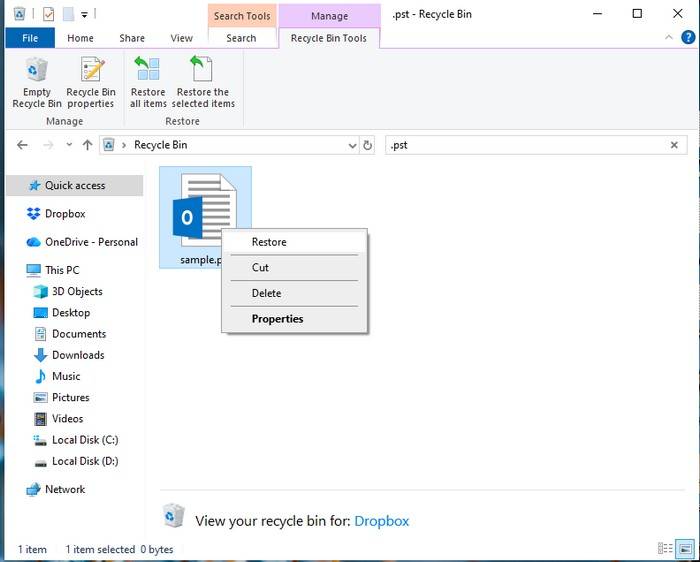Screen dimensions: 700x562
Task: Click Restore the selected items
Action: pyautogui.click(x=203, y=83)
